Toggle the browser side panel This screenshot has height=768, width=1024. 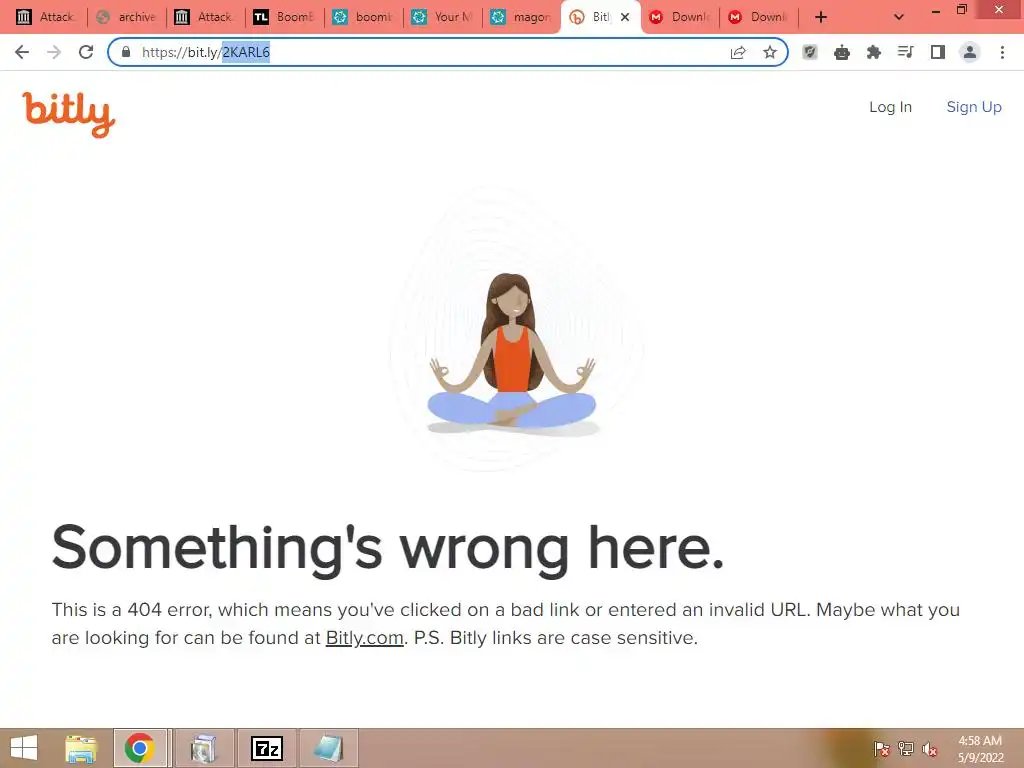coord(938,52)
